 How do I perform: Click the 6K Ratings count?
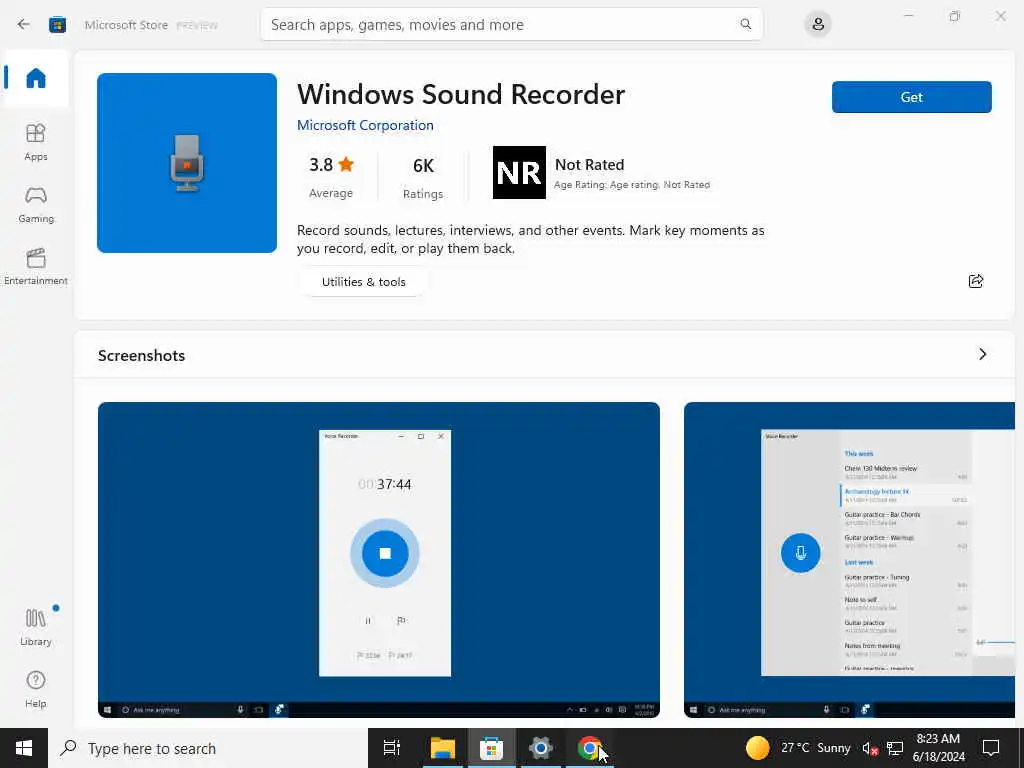(423, 178)
